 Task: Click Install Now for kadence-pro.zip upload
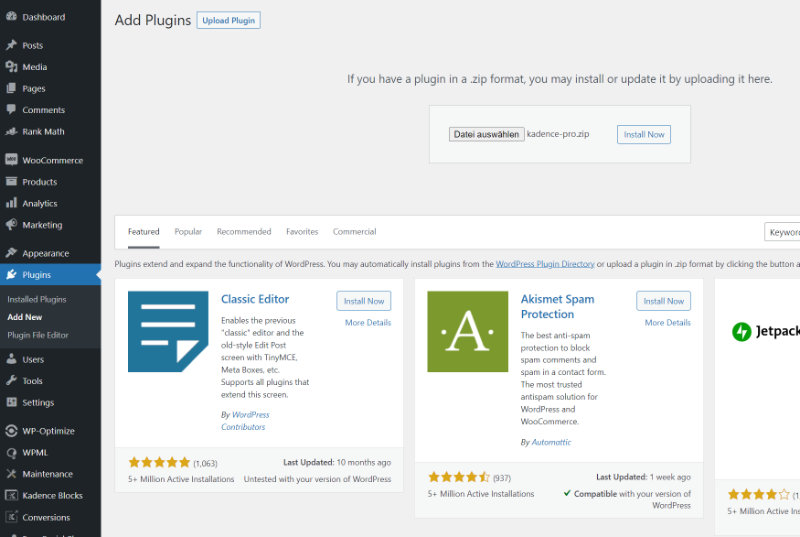coord(643,134)
